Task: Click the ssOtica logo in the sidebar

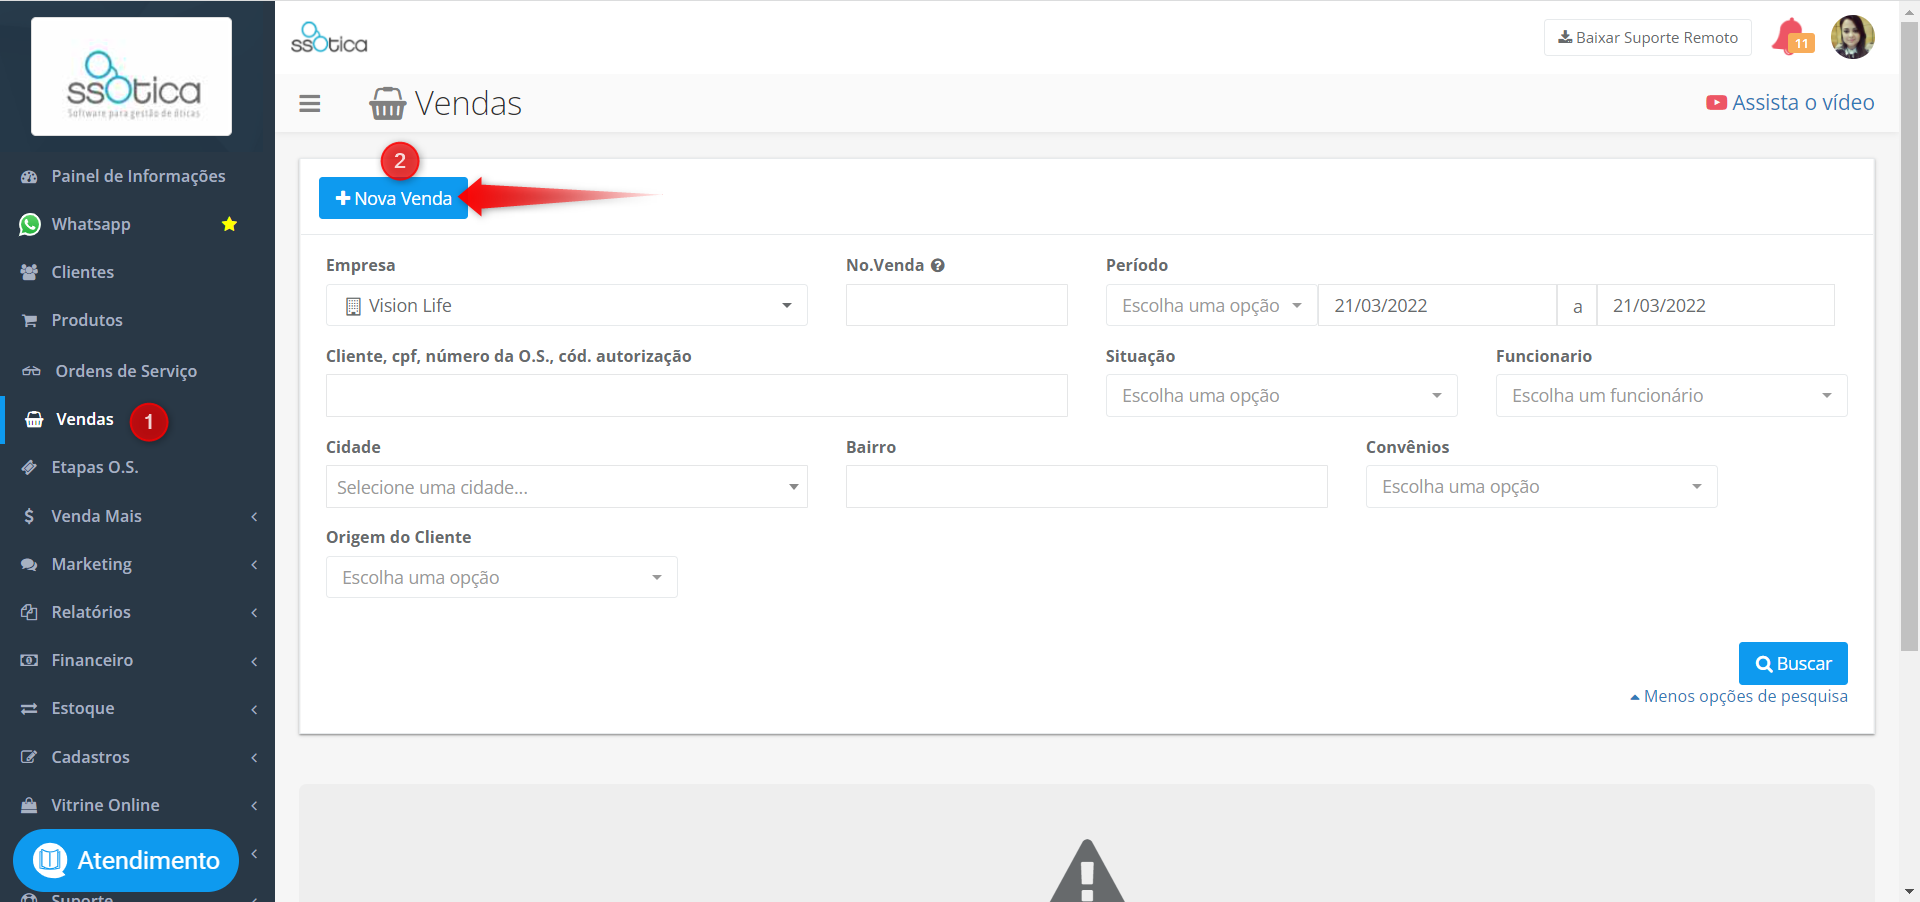Action: 132,77
